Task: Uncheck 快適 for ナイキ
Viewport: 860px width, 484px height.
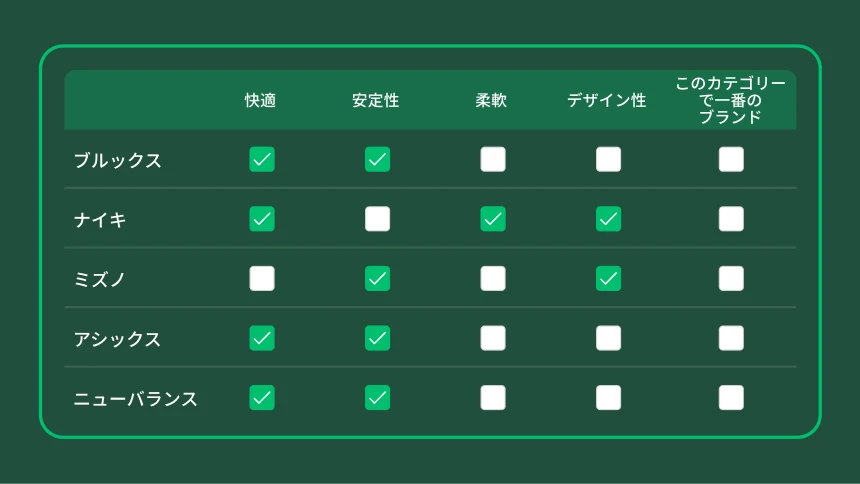Action: point(262,219)
